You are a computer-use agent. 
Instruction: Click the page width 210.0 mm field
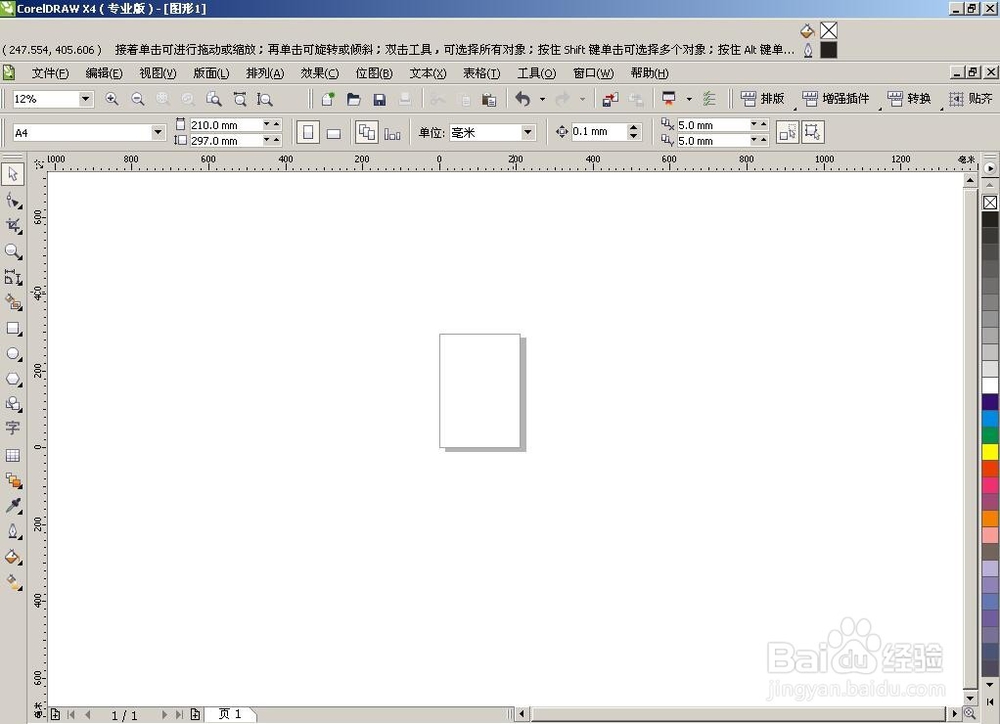pyautogui.click(x=226, y=124)
